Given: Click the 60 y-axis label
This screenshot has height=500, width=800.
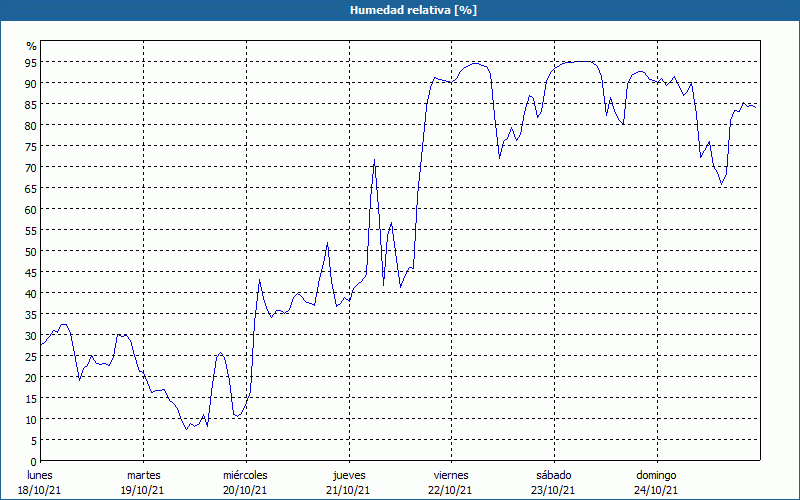Looking at the screenshot, I should 31,209.
